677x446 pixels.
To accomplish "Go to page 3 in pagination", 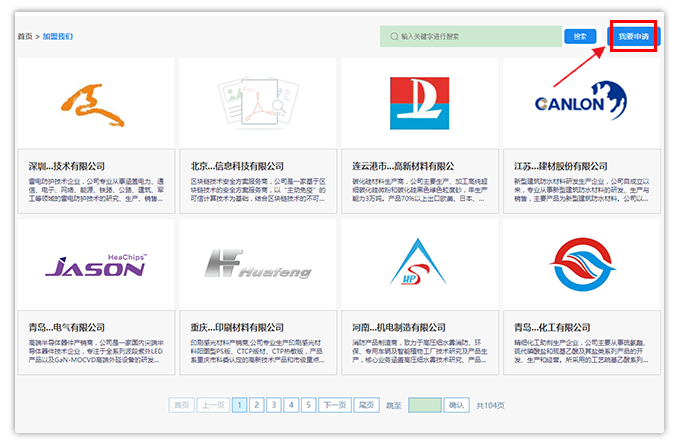I will coord(274,405).
